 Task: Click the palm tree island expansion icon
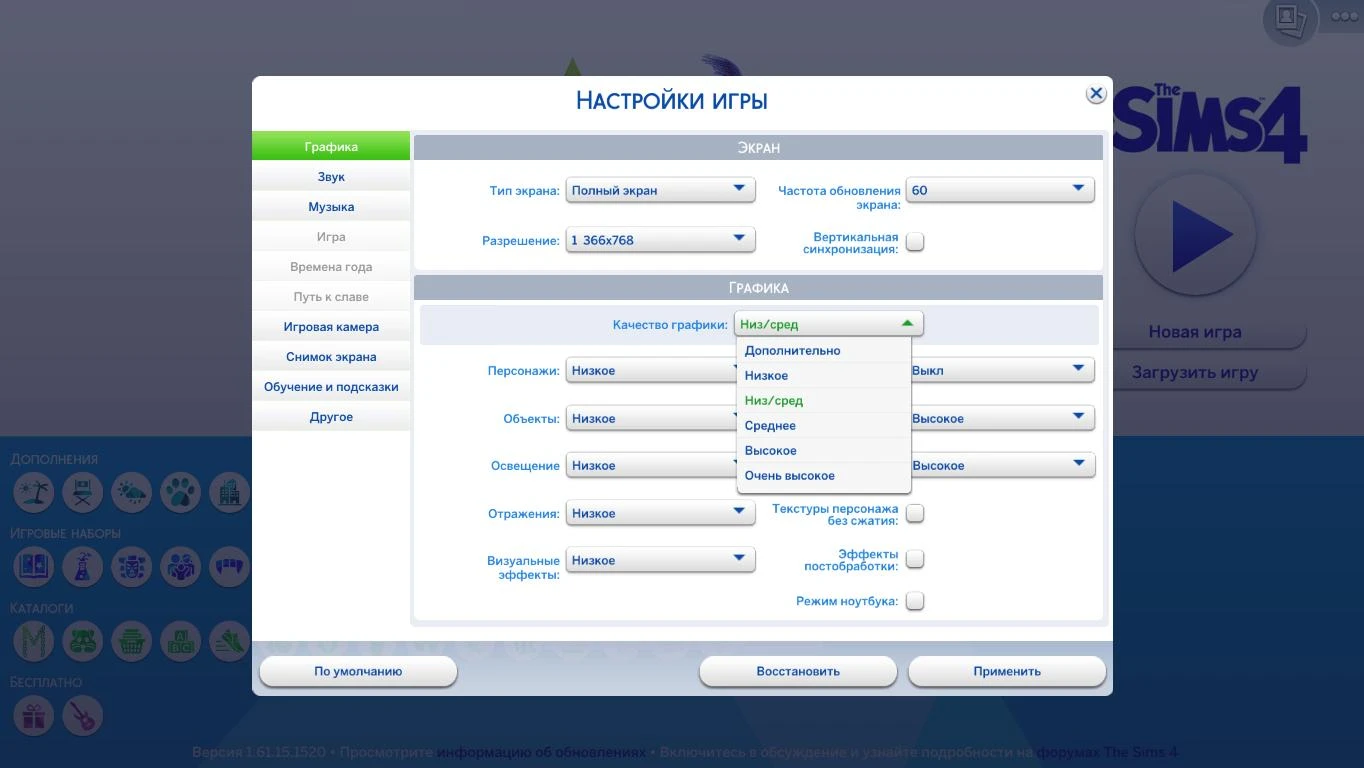[x=32, y=492]
